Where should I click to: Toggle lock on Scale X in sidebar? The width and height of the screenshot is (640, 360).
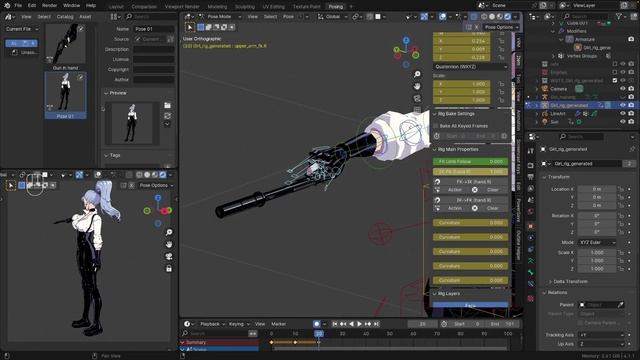501,84
